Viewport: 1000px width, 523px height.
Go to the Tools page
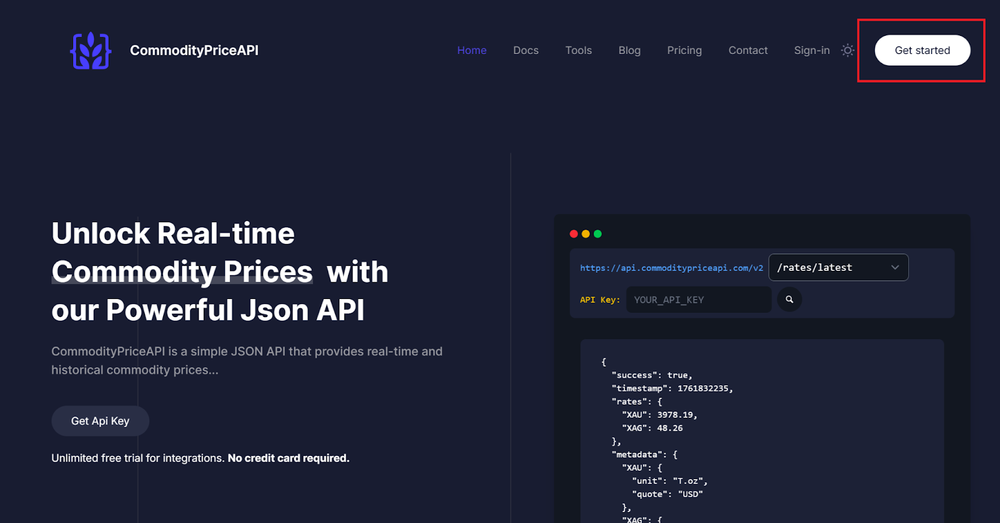[x=578, y=50]
